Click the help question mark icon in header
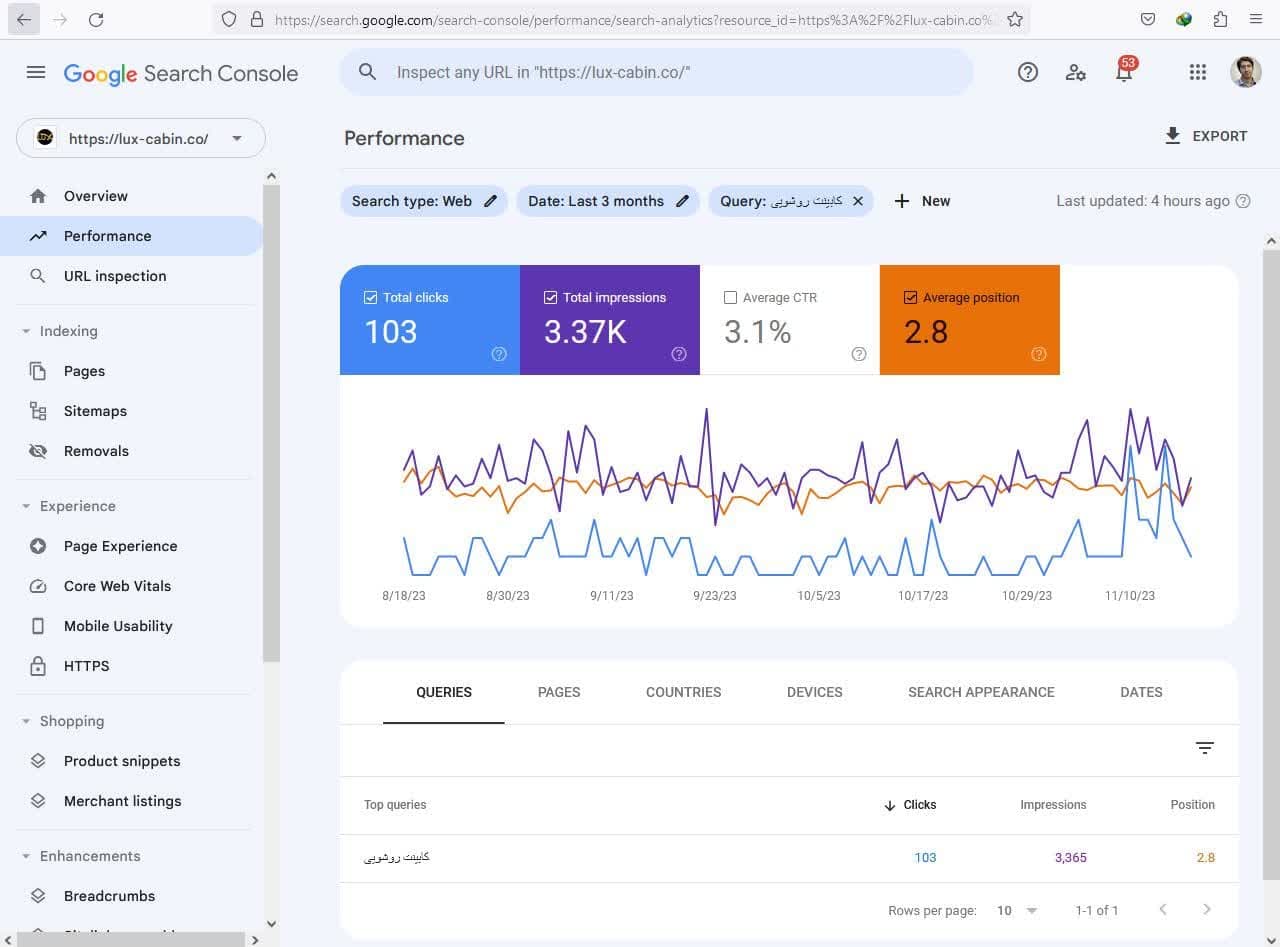 pyautogui.click(x=1027, y=72)
